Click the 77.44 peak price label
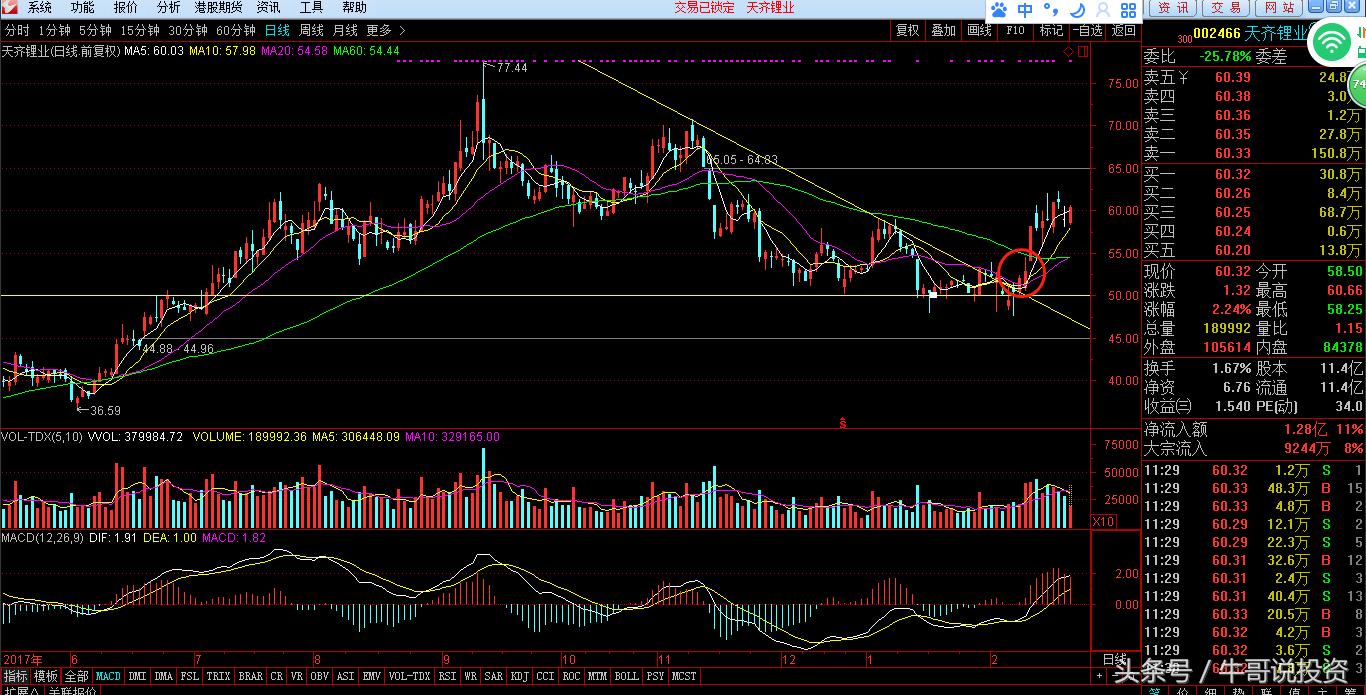 coord(511,68)
